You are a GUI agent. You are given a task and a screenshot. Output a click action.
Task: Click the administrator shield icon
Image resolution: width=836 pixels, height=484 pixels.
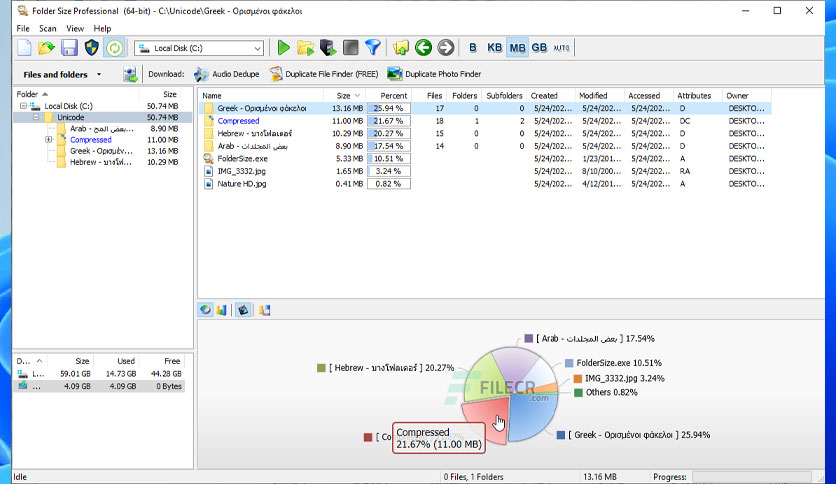[92, 48]
